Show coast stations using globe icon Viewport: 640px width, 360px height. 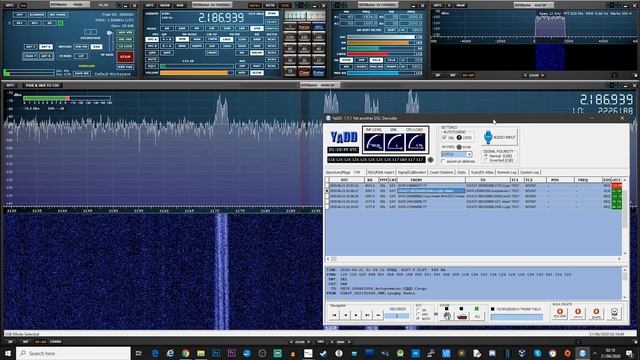pyautogui.click(x=447, y=315)
